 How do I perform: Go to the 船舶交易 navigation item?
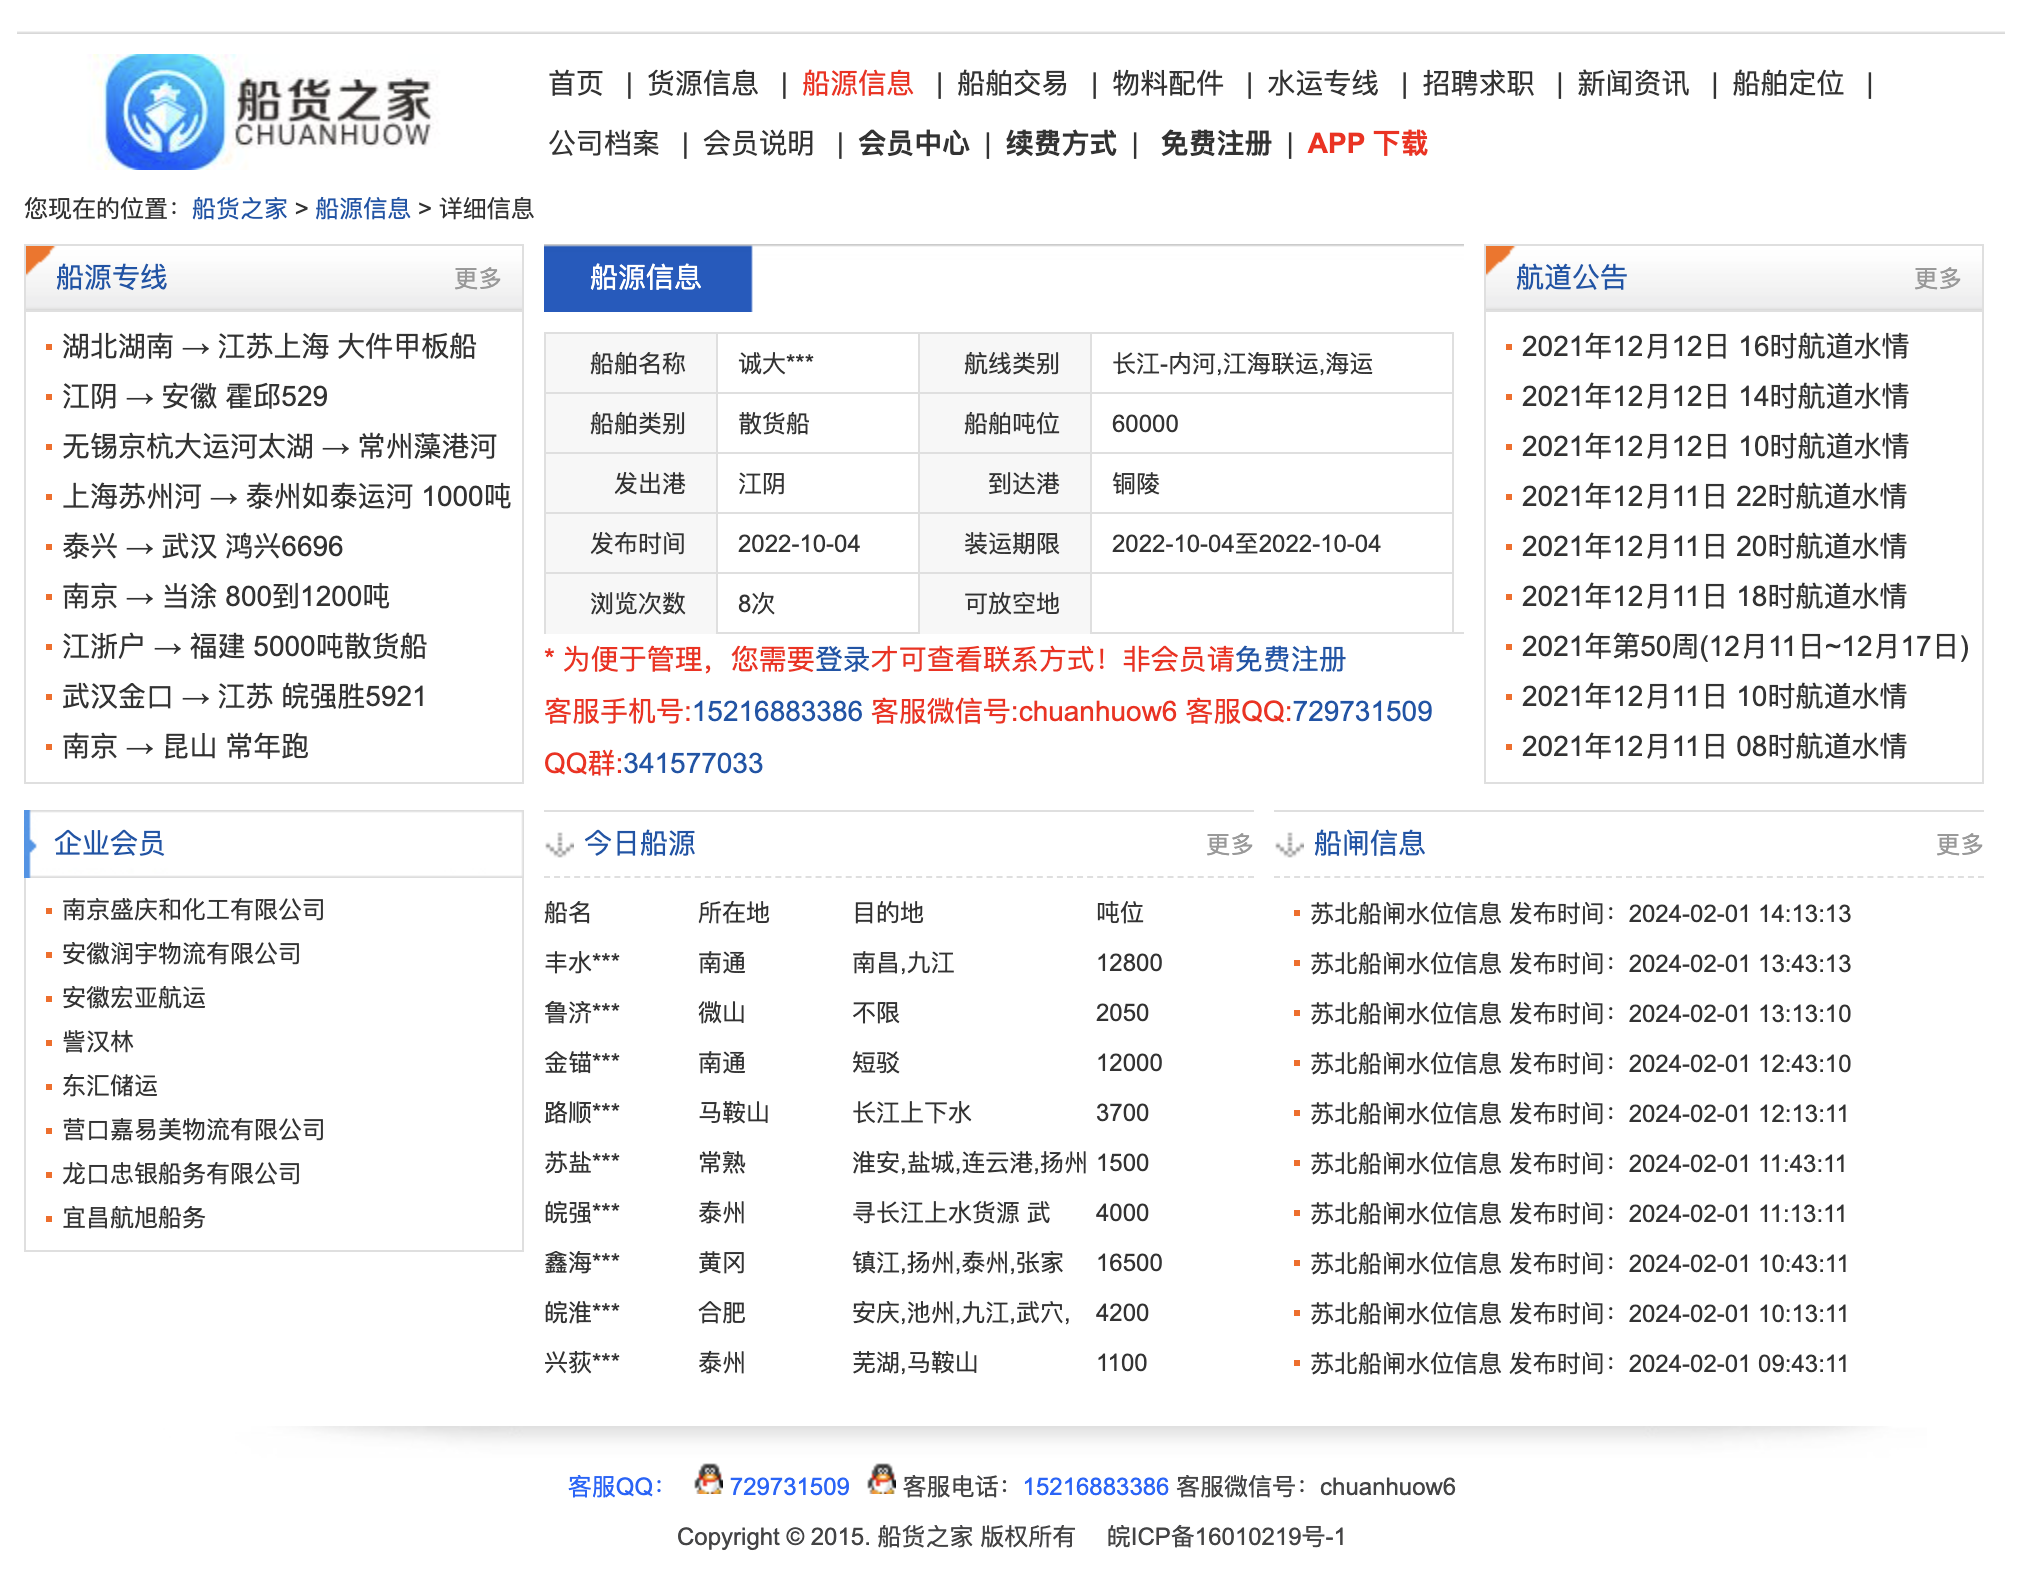(x=1012, y=83)
